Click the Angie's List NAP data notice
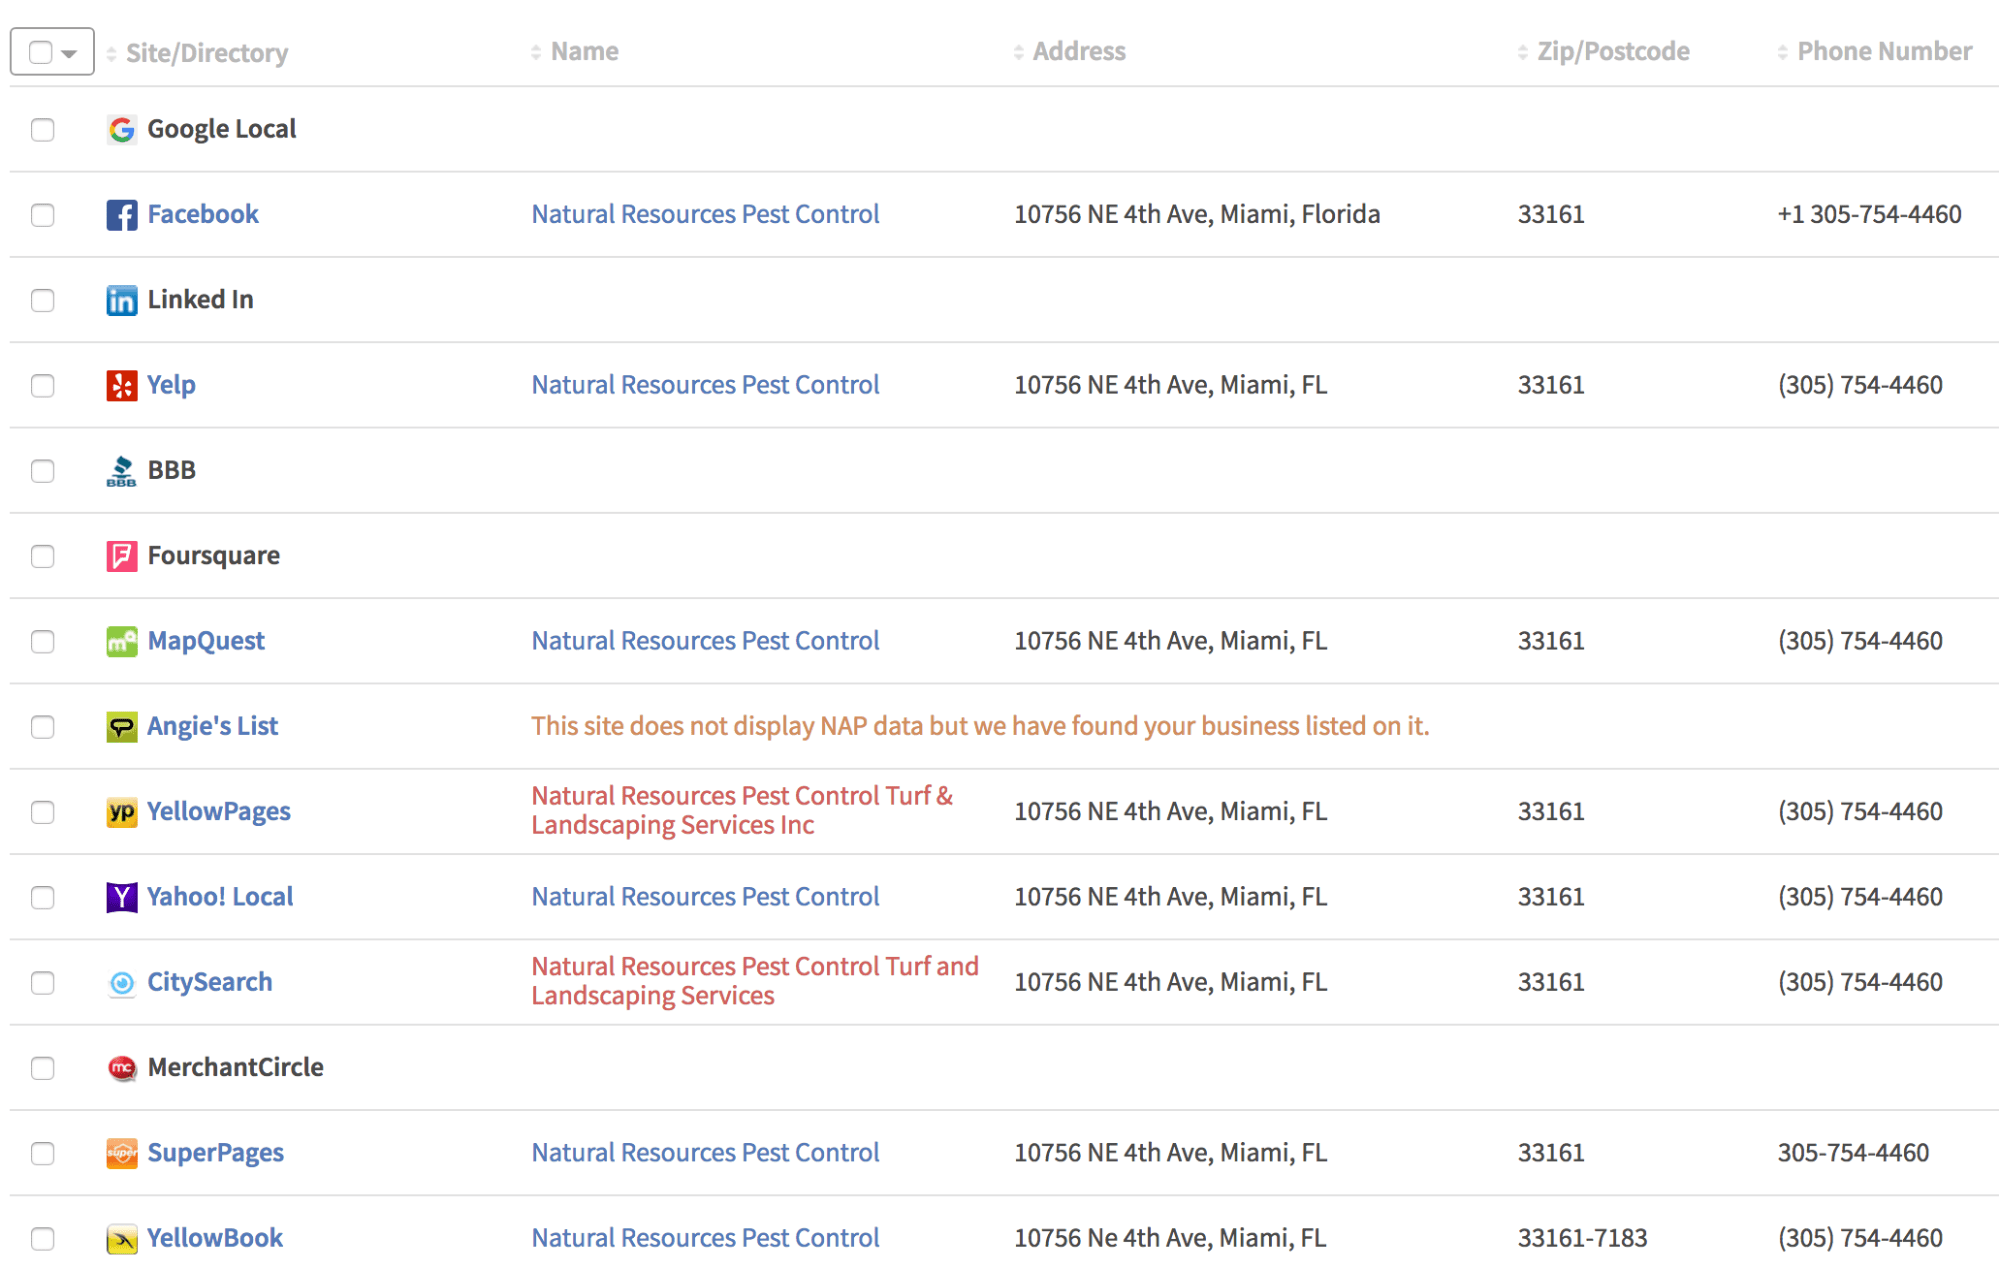The height and width of the screenshot is (1278, 1999). coord(980,726)
